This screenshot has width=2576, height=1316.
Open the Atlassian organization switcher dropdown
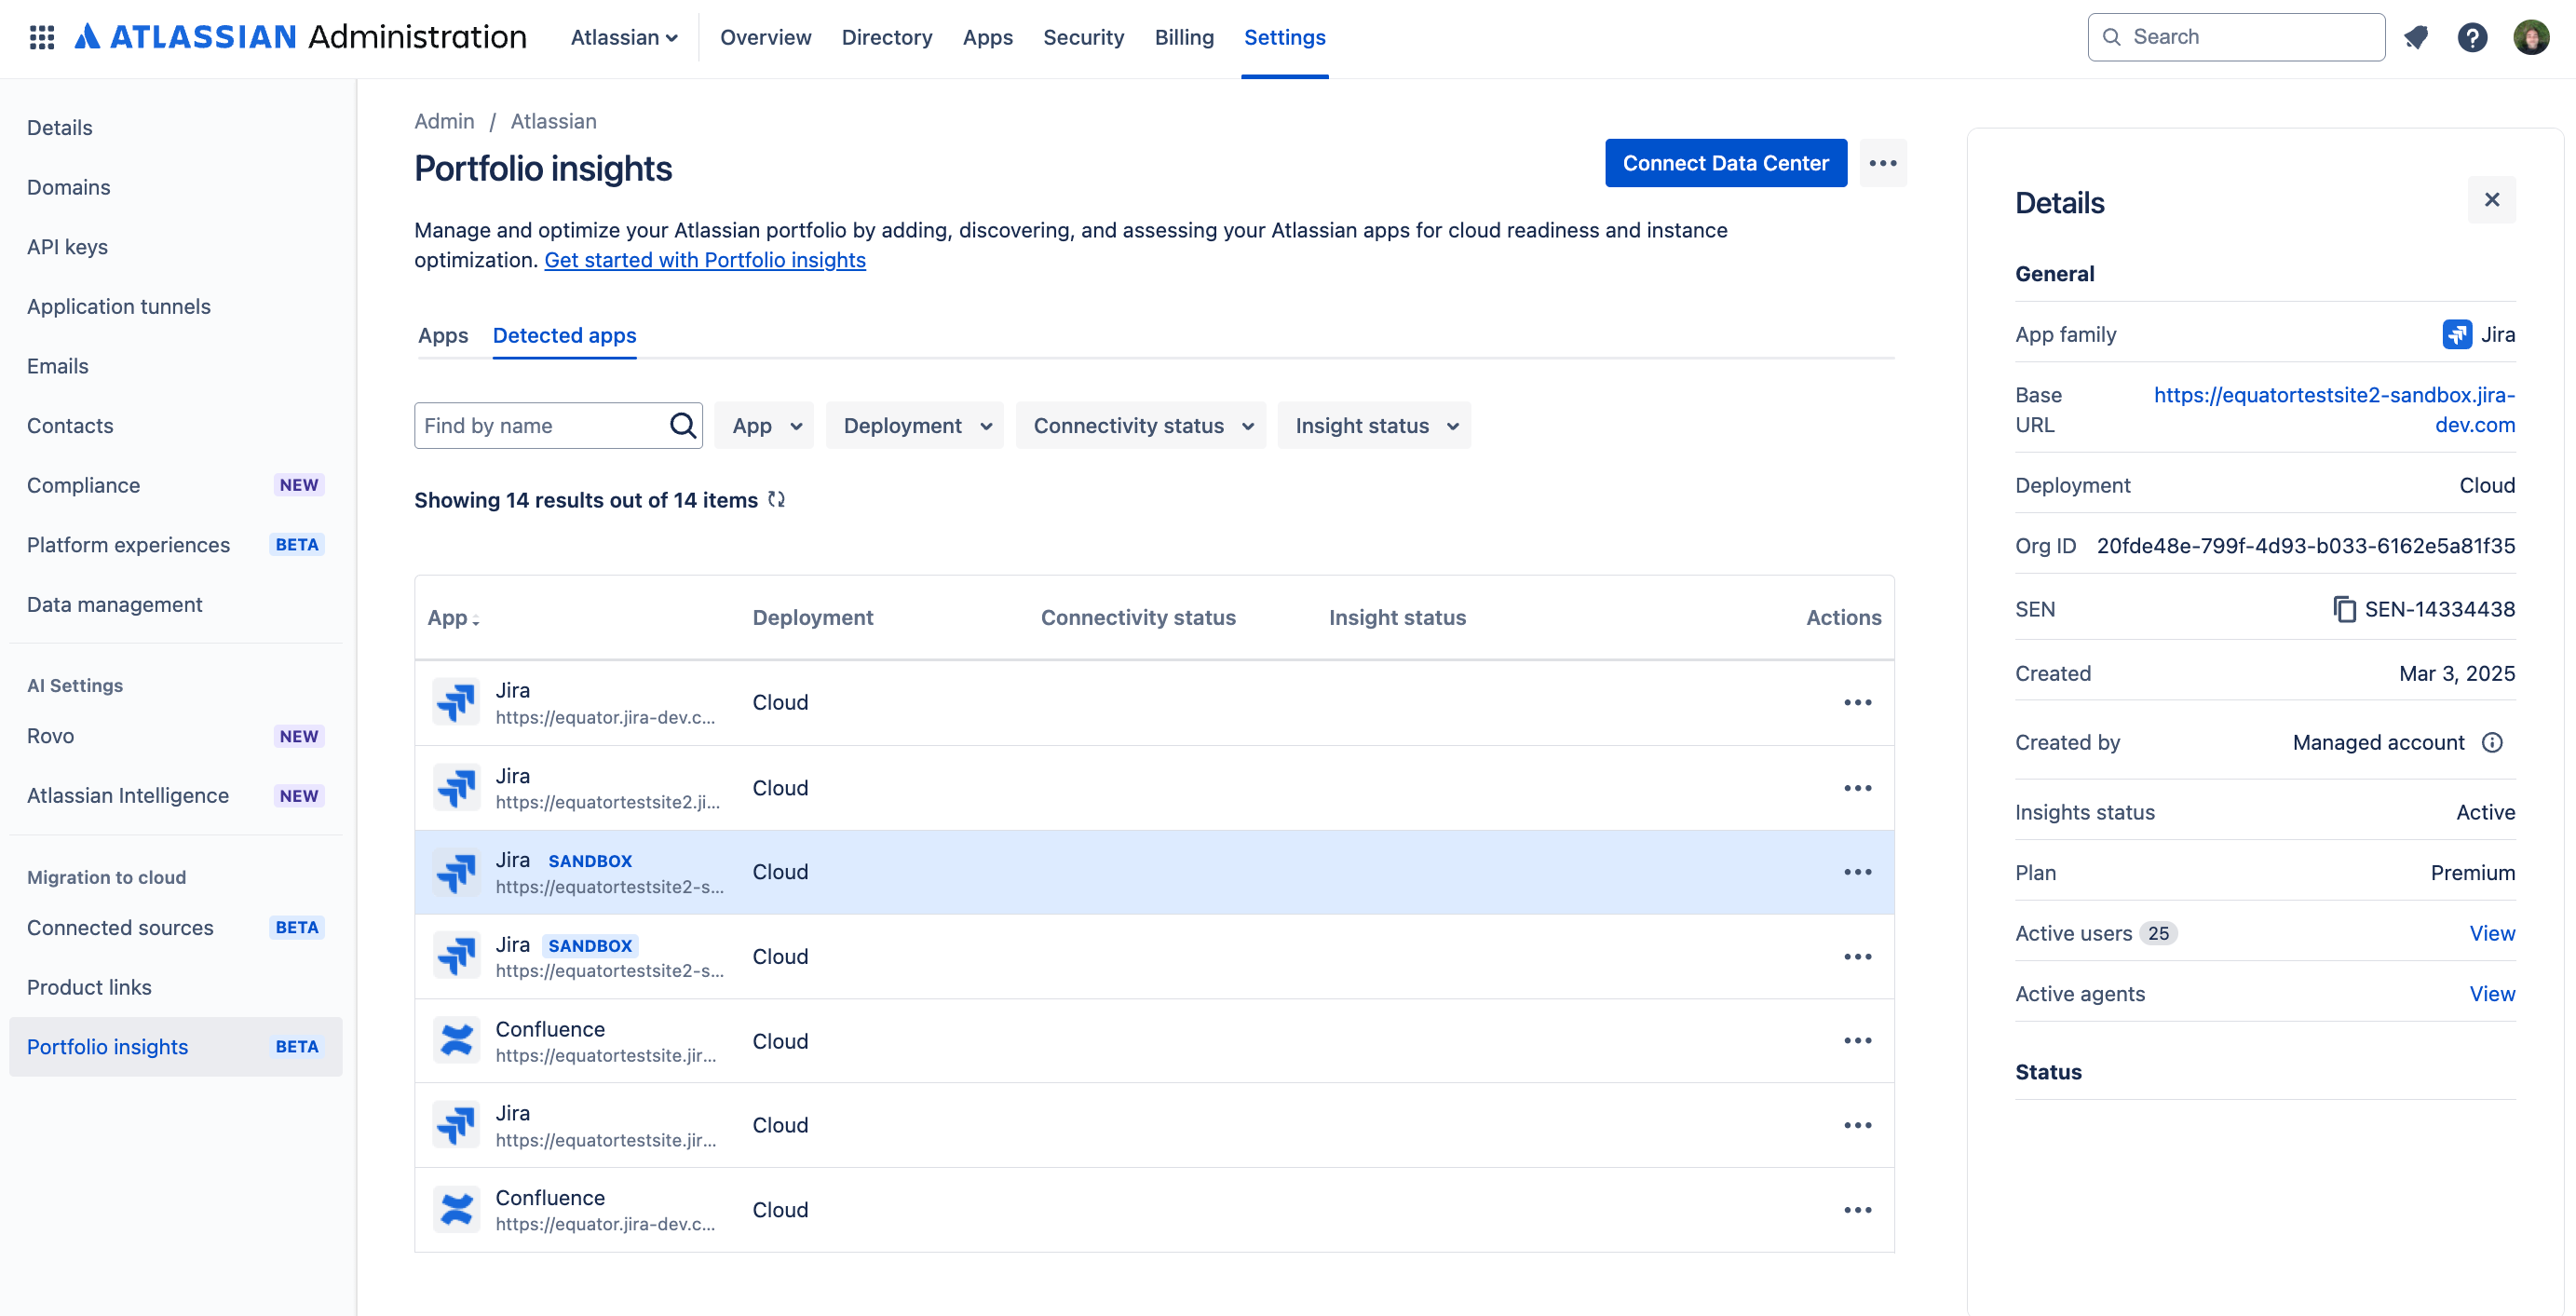624,37
